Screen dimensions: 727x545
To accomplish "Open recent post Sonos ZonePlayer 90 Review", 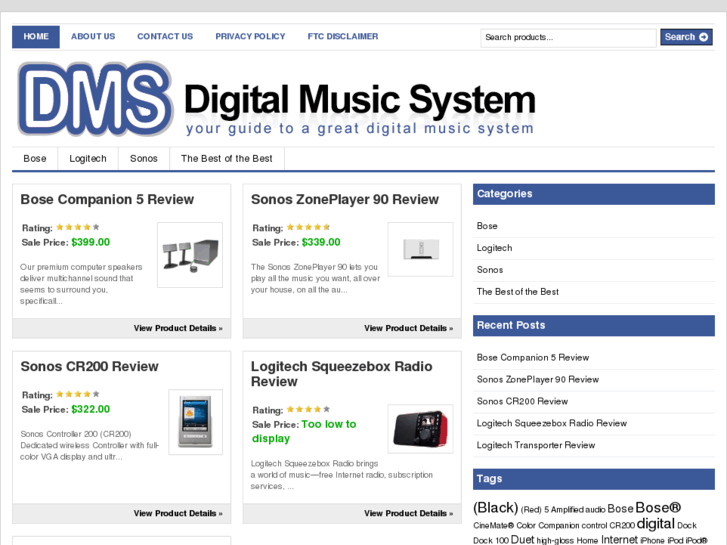I will pos(538,379).
